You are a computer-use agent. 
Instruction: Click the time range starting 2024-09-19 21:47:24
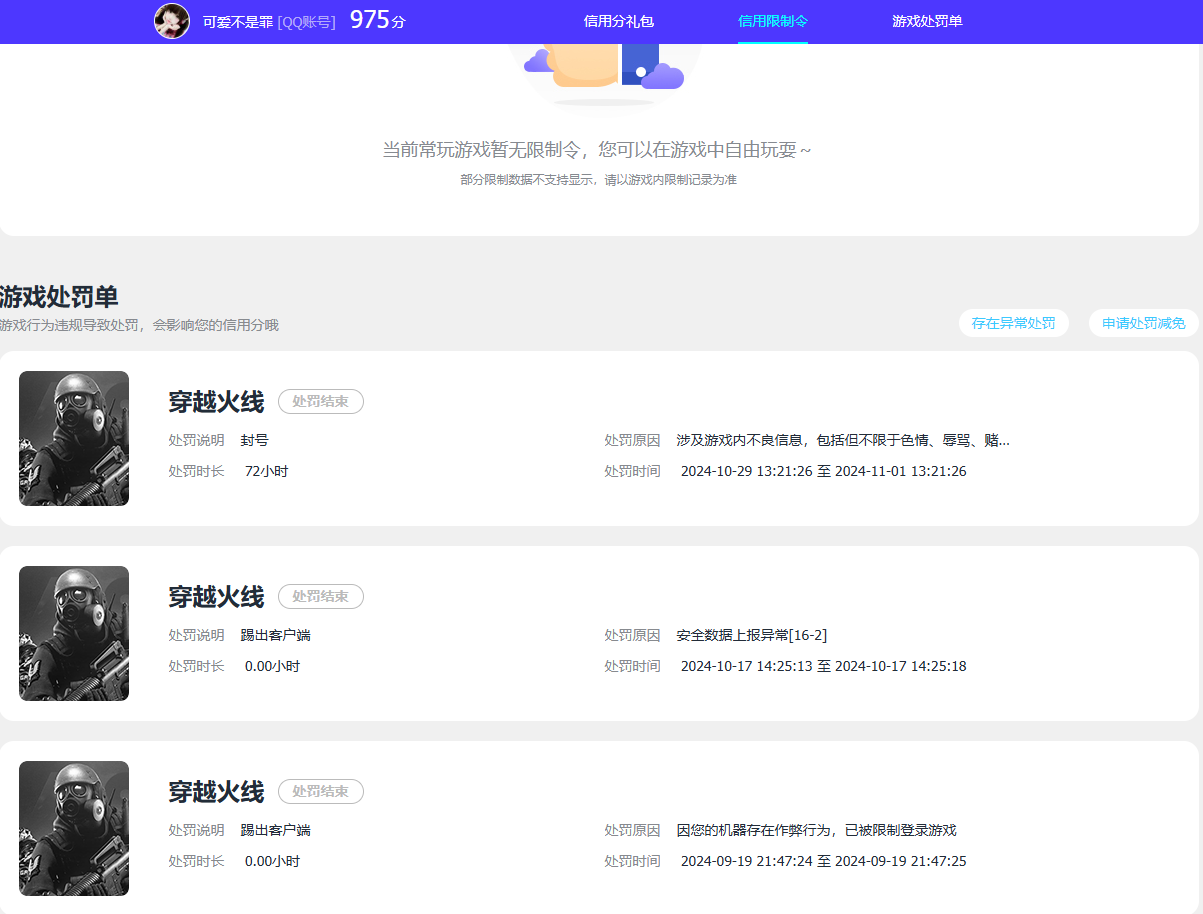coord(824,861)
